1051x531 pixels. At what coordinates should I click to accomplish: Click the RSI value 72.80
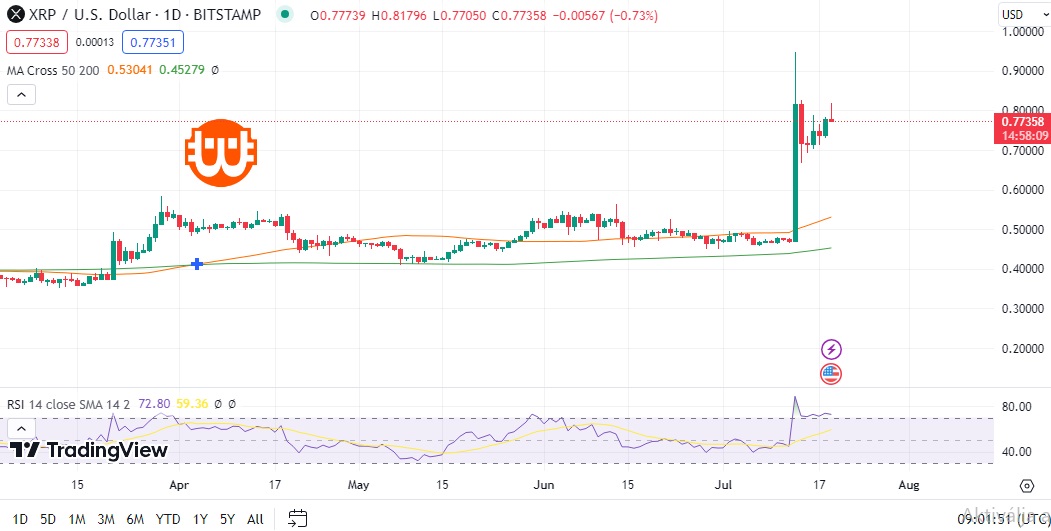[x=154, y=404]
